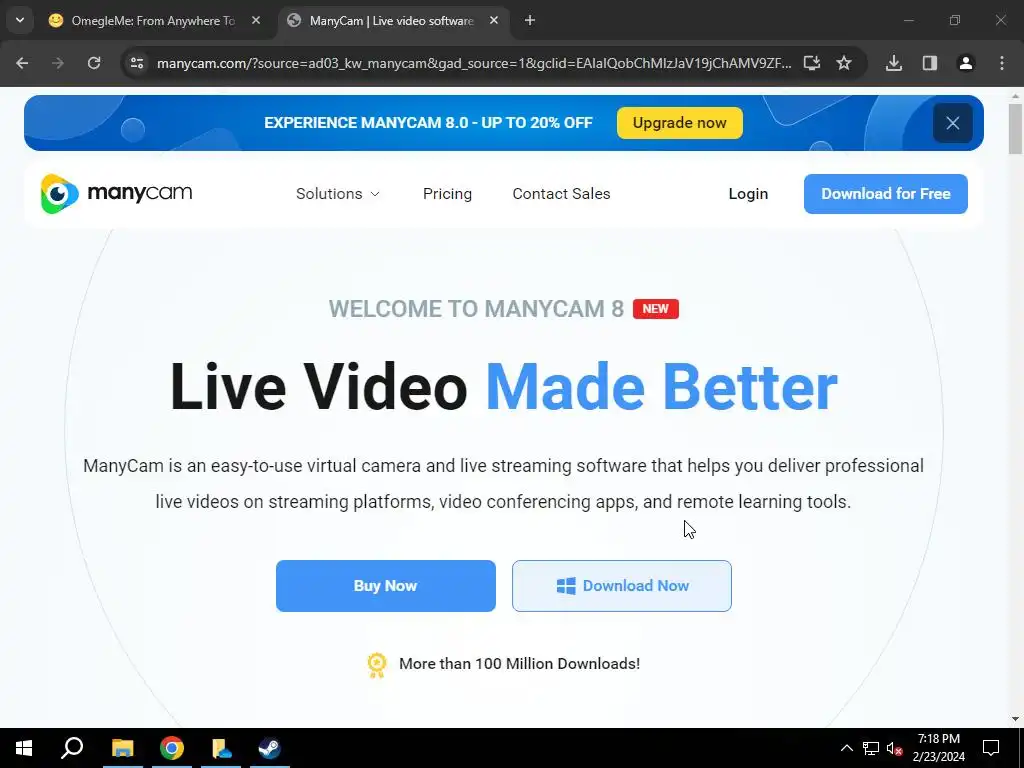
Task: Click the red NEW badge
Action: coord(656,309)
